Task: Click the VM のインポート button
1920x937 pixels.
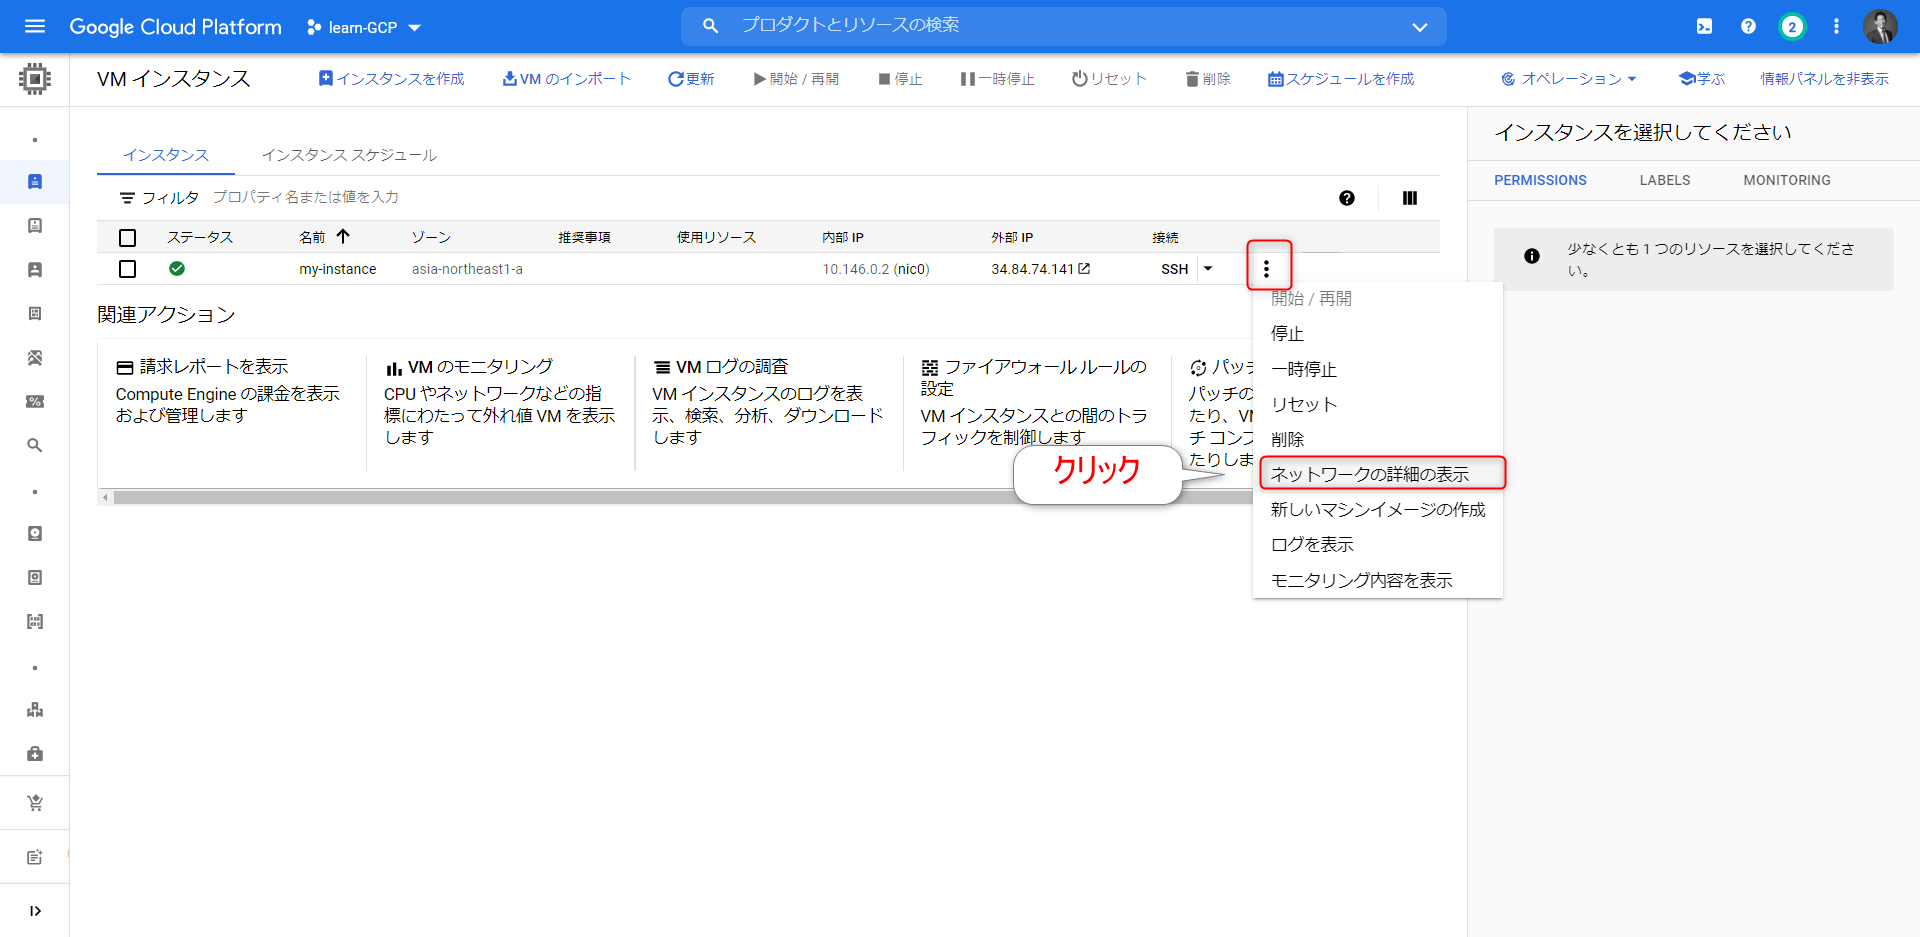Action: click(566, 79)
